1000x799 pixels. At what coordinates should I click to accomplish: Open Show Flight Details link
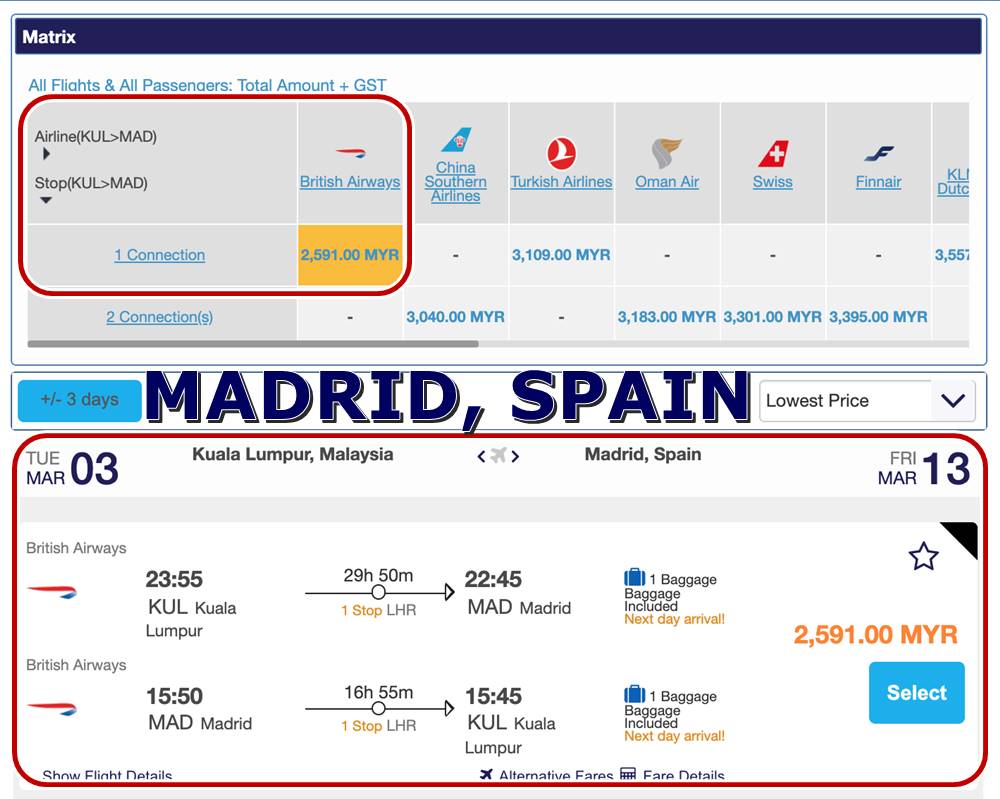(x=107, y=775)
